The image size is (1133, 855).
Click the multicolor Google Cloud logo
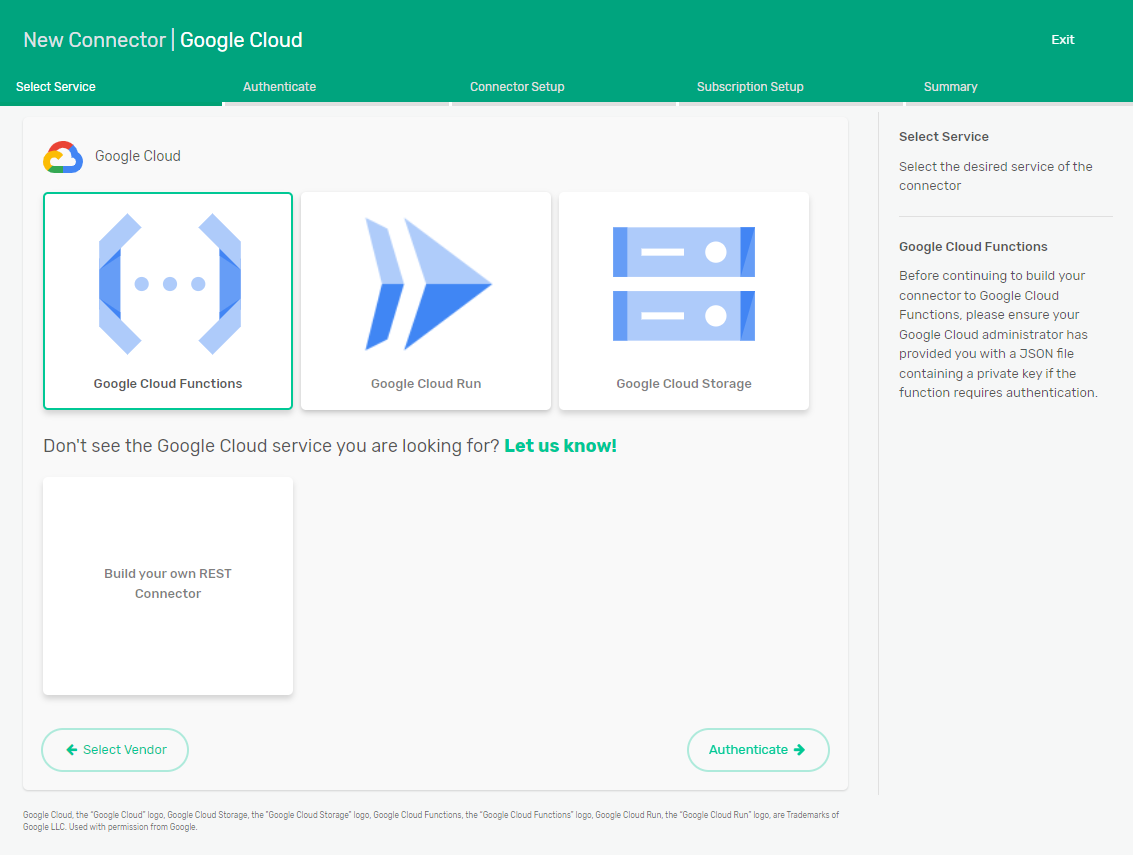coord(62,157)
